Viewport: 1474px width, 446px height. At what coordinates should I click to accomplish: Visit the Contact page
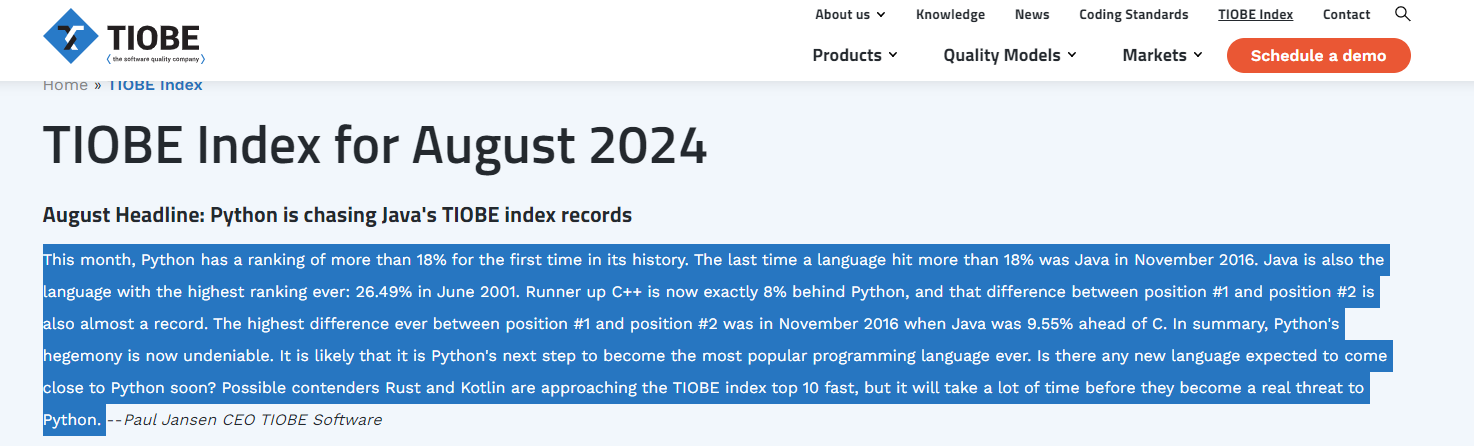coord(1346,14)
